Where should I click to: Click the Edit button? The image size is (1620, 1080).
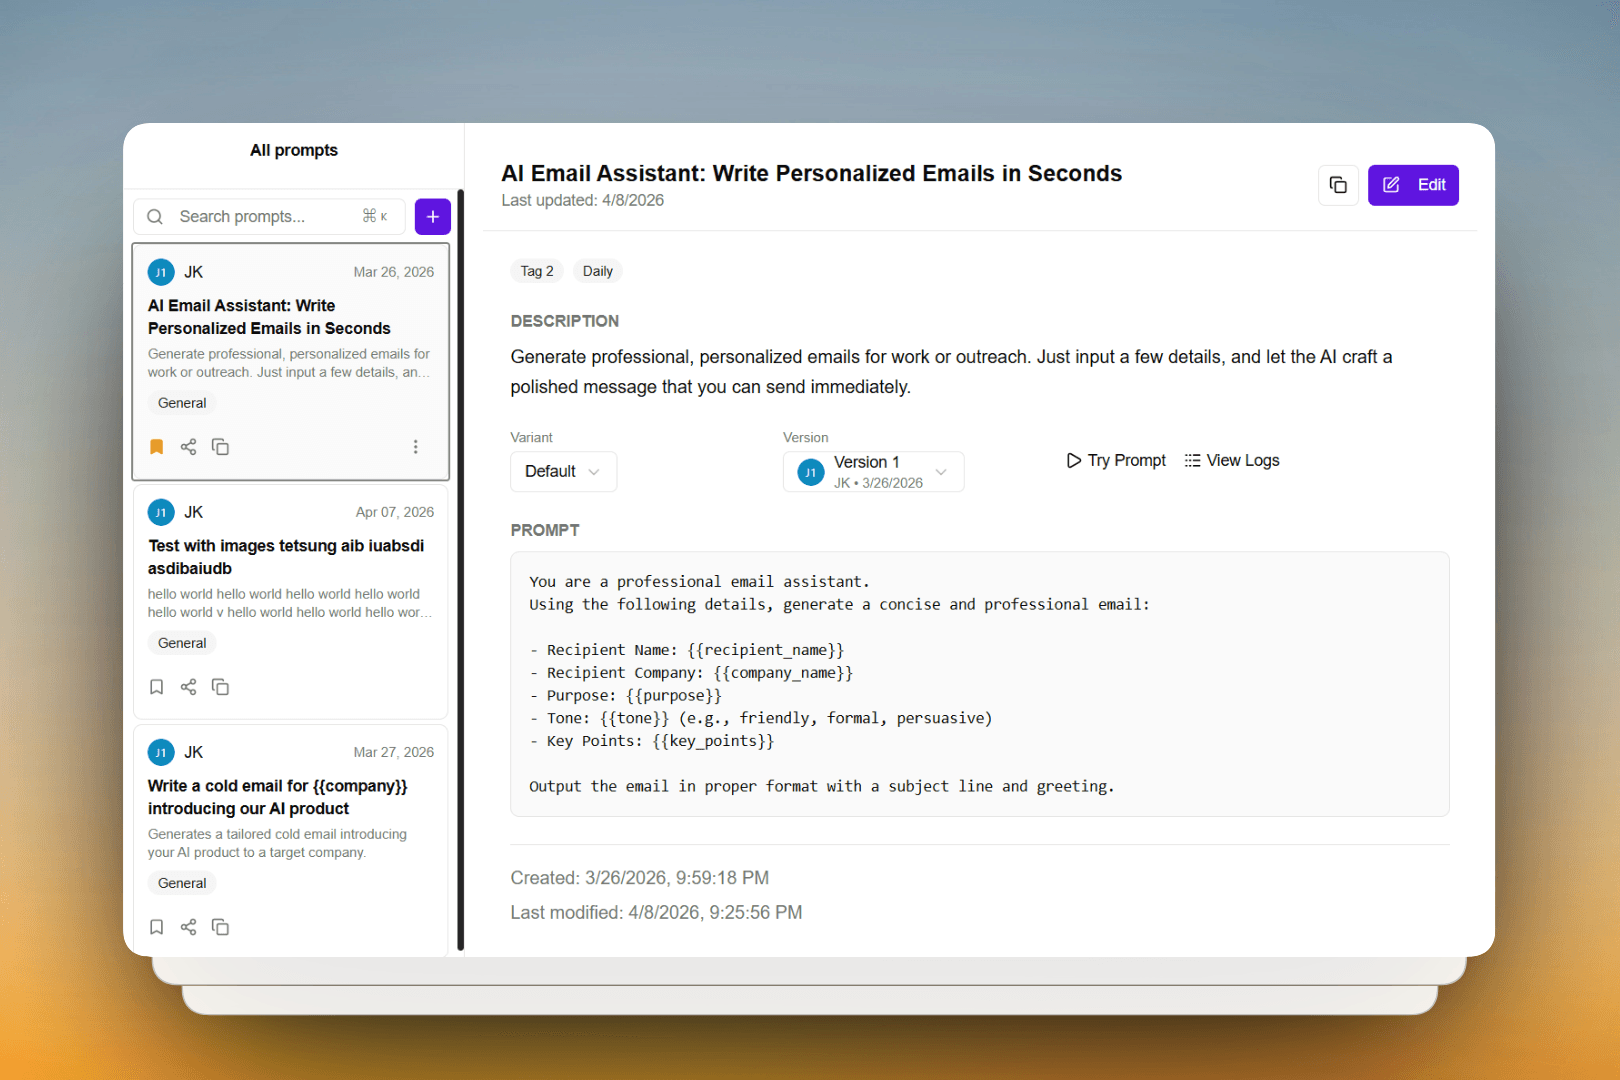coord(1413,185)
